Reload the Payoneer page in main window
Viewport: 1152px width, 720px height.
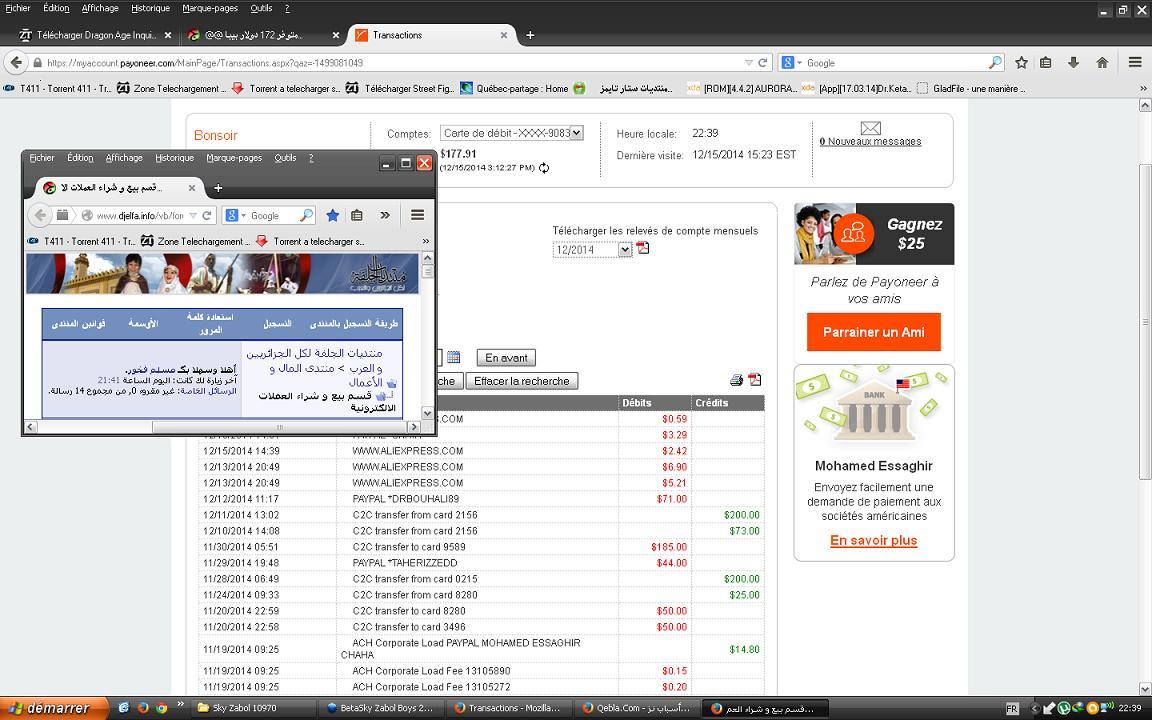[763, 63]
